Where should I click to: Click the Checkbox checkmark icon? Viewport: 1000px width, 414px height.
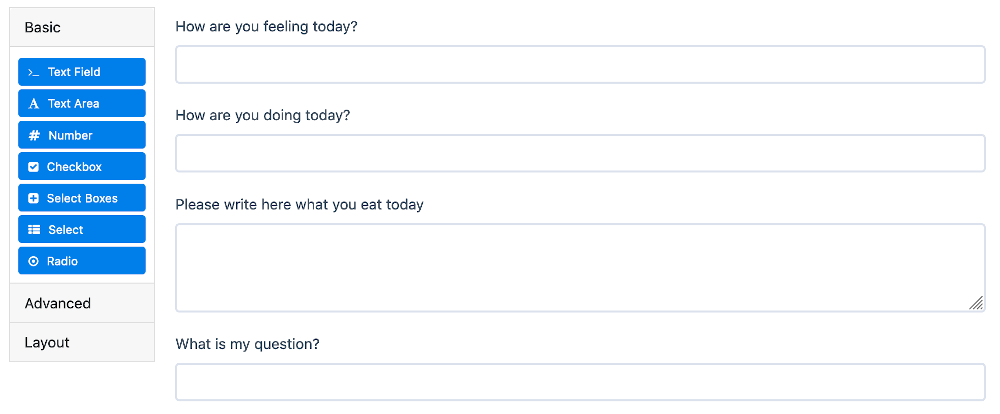34,167
